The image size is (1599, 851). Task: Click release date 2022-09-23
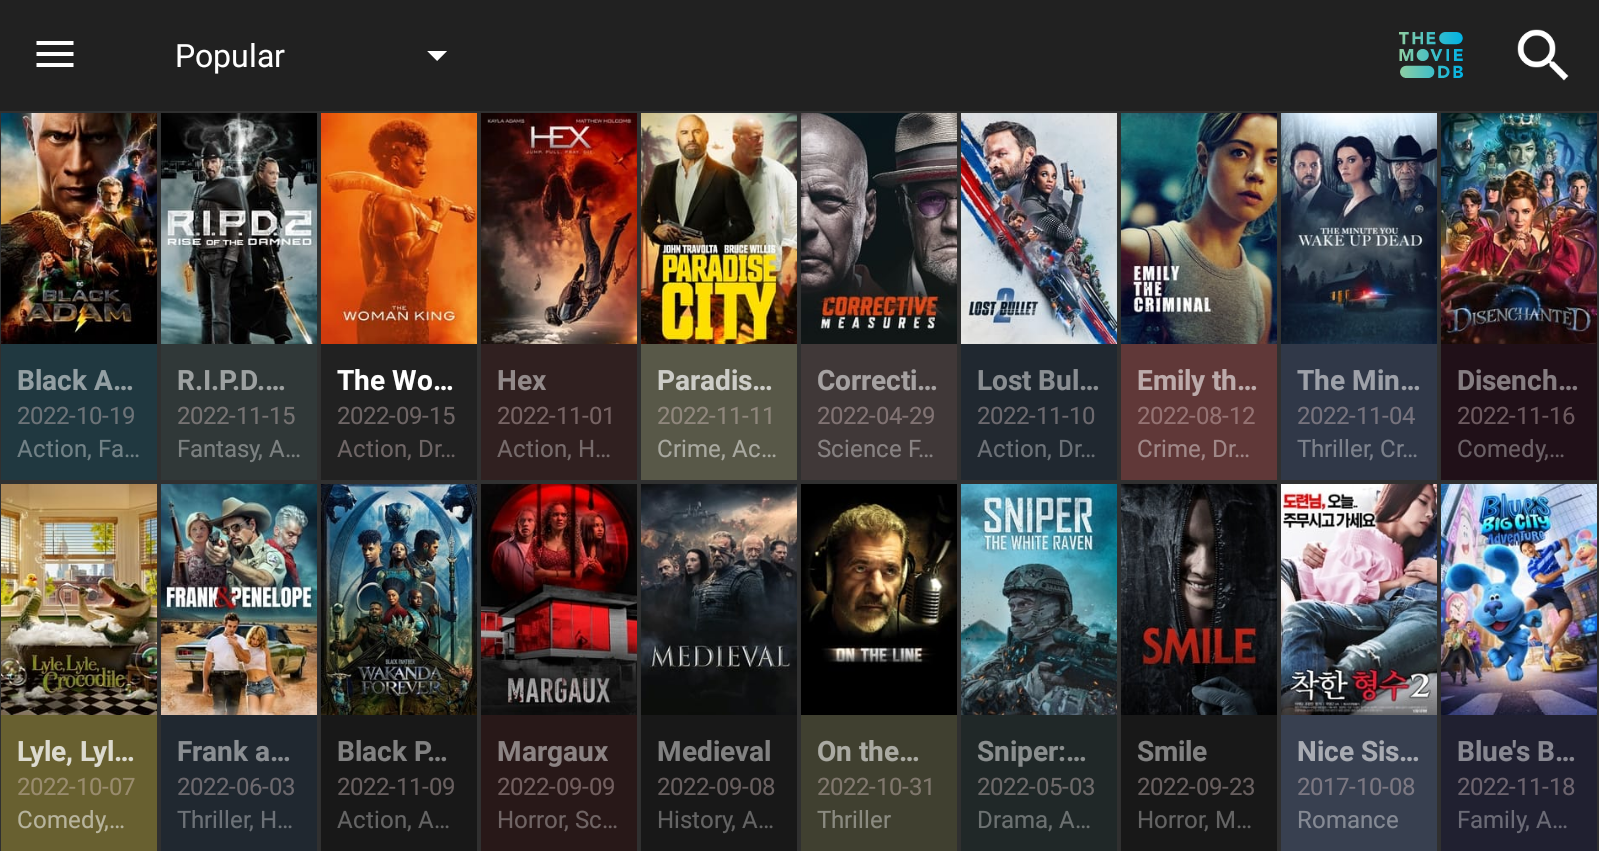click(x=1196, y=787)
